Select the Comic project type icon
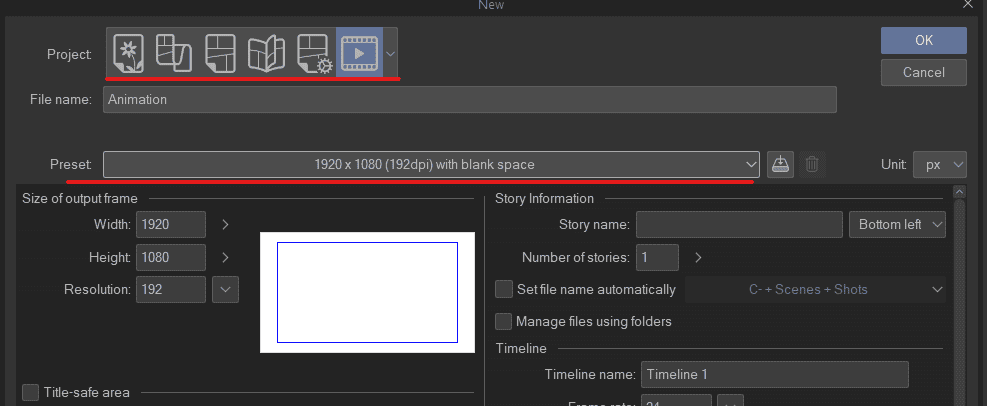The image size is (987, 406). click(220, 52)
